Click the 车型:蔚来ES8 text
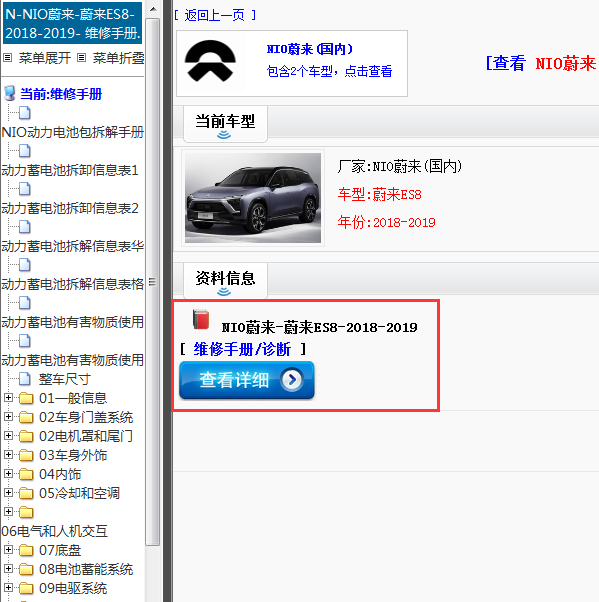 [x=379, y=195]
